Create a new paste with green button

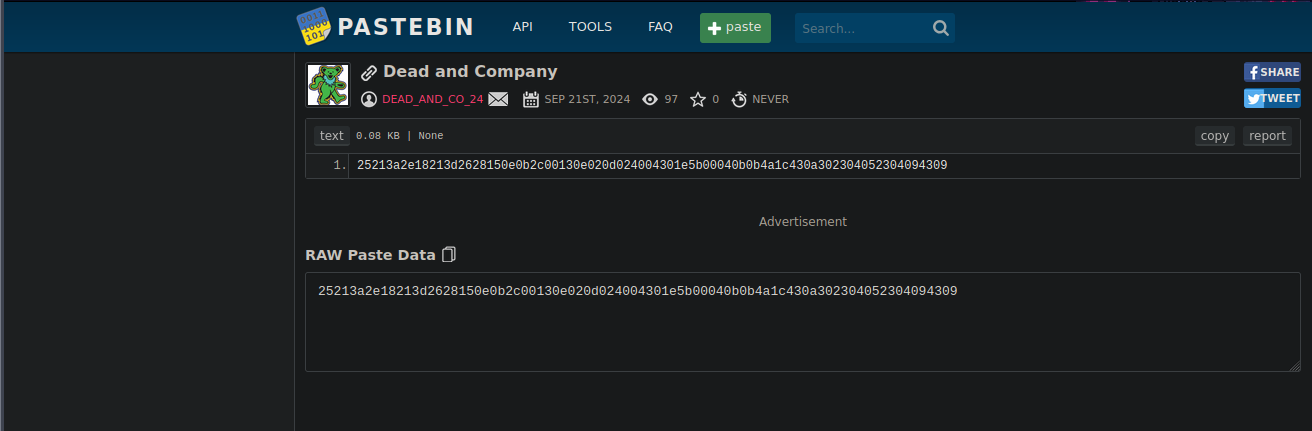pyautogui.click(x=735, y=27)
